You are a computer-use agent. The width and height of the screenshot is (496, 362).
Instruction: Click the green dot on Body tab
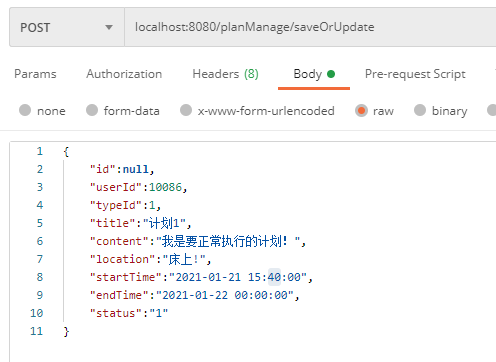[331, 74]
